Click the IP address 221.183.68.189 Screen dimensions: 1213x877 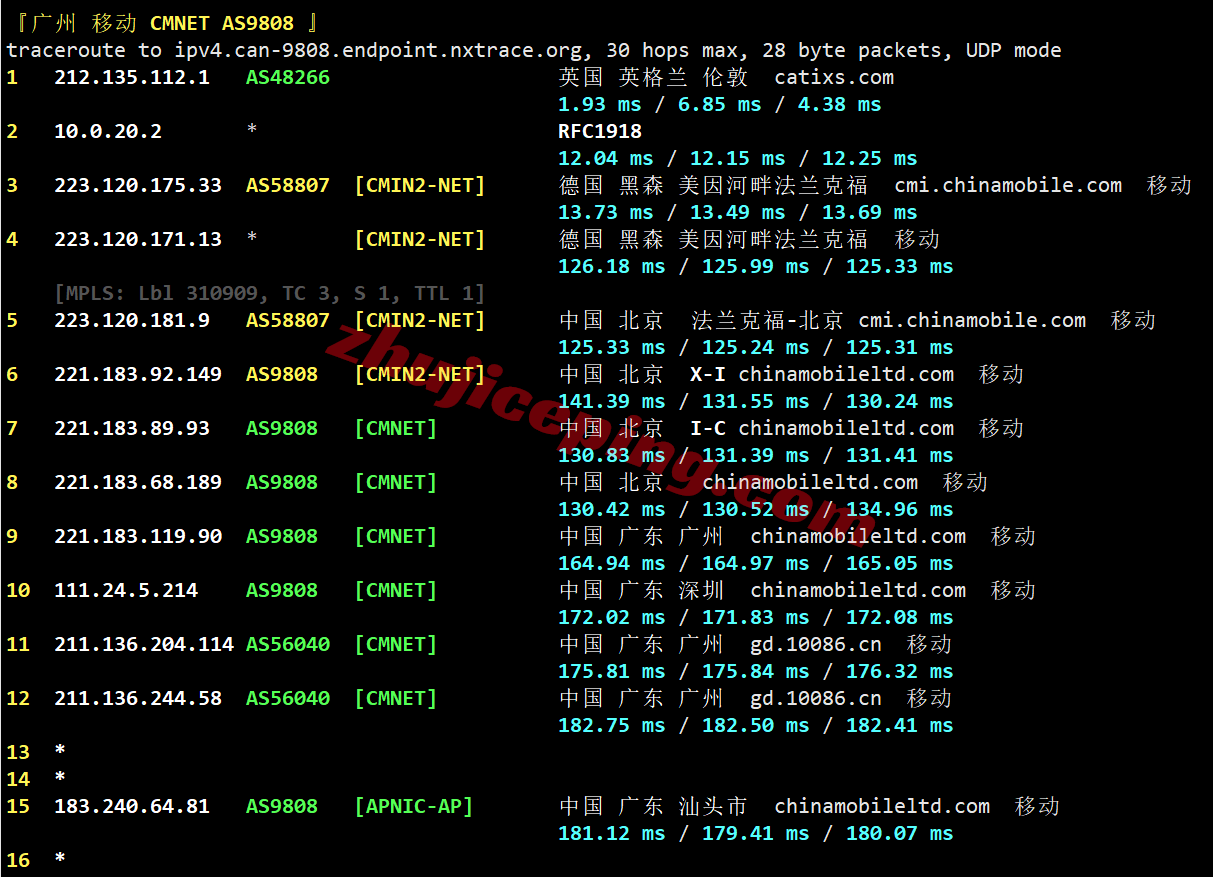[138, 482]
